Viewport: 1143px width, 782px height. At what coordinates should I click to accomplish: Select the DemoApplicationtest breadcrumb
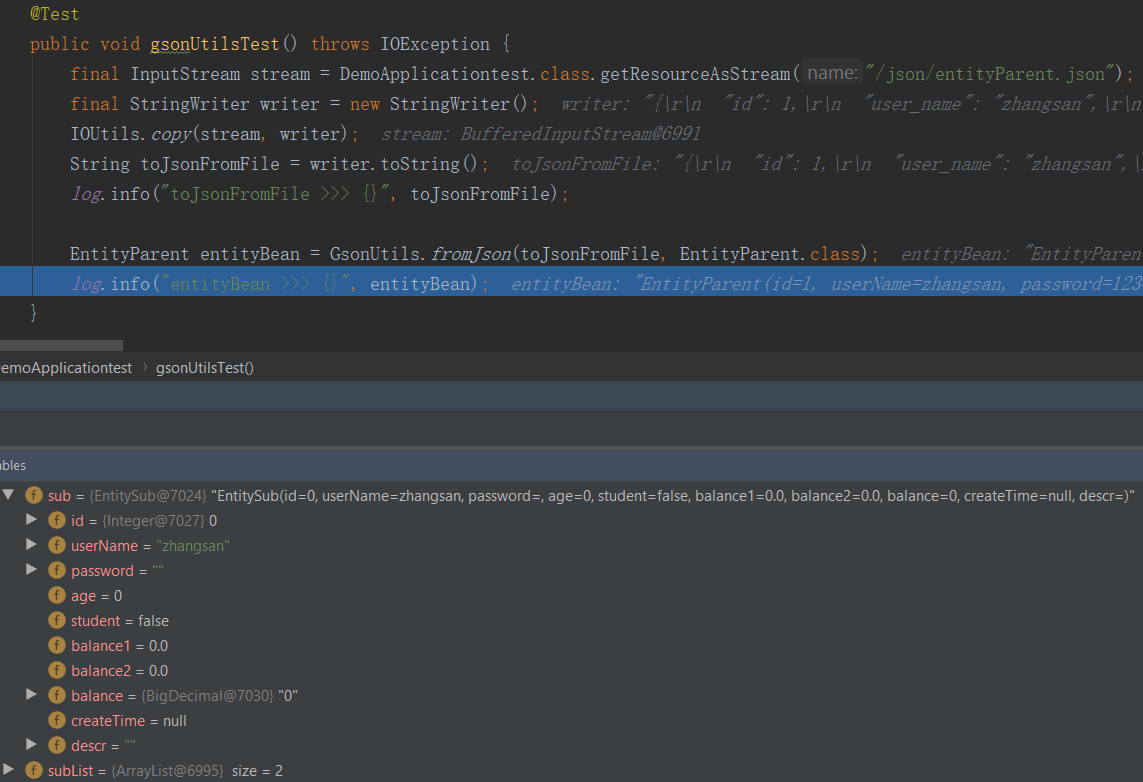tap(64, 368)
